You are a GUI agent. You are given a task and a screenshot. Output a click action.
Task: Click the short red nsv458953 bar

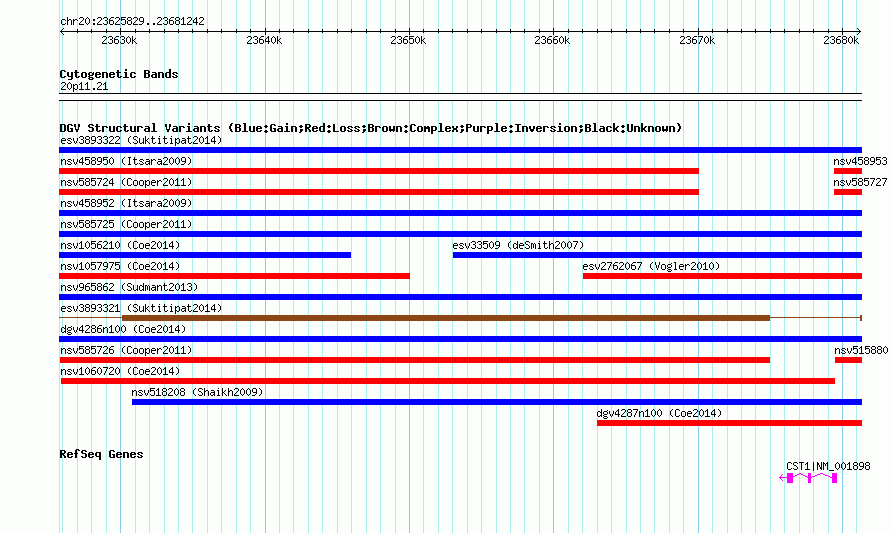(x=848, y=171)
